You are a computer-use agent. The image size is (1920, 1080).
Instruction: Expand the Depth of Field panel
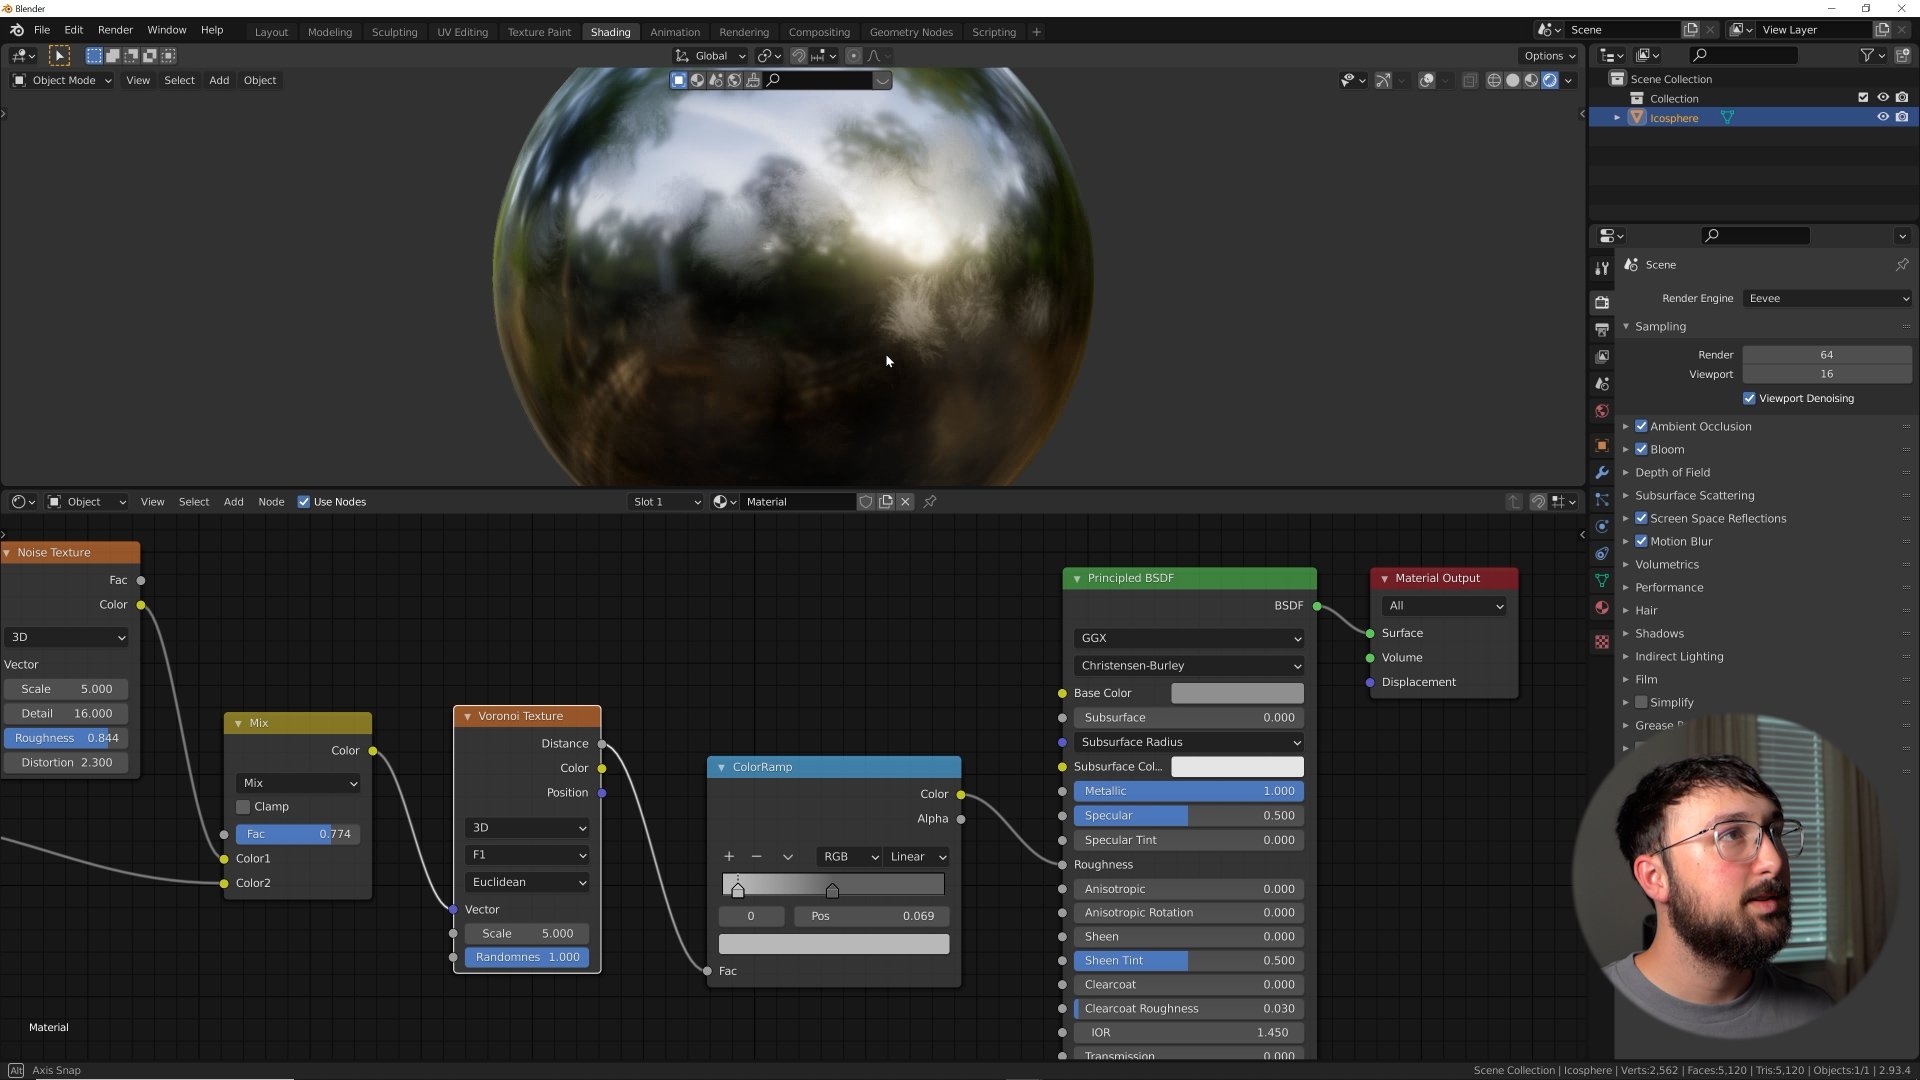pyautogui.click(x=1672, y=473)
